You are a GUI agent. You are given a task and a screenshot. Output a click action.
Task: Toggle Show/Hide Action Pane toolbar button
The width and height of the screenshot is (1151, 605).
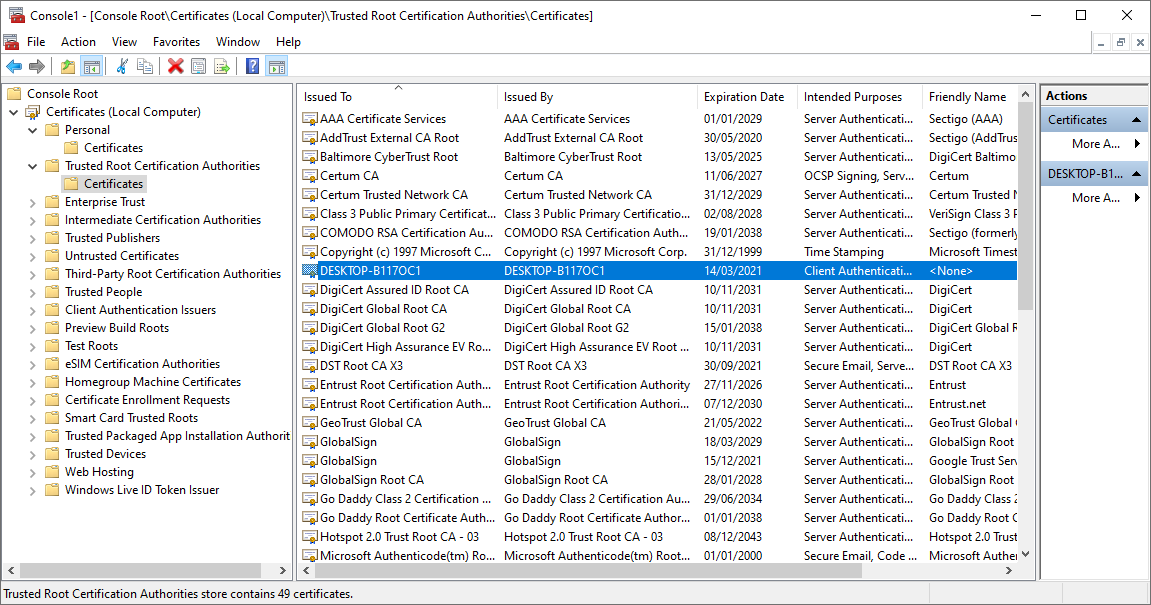pyautogui.click(x=277, y=67)
